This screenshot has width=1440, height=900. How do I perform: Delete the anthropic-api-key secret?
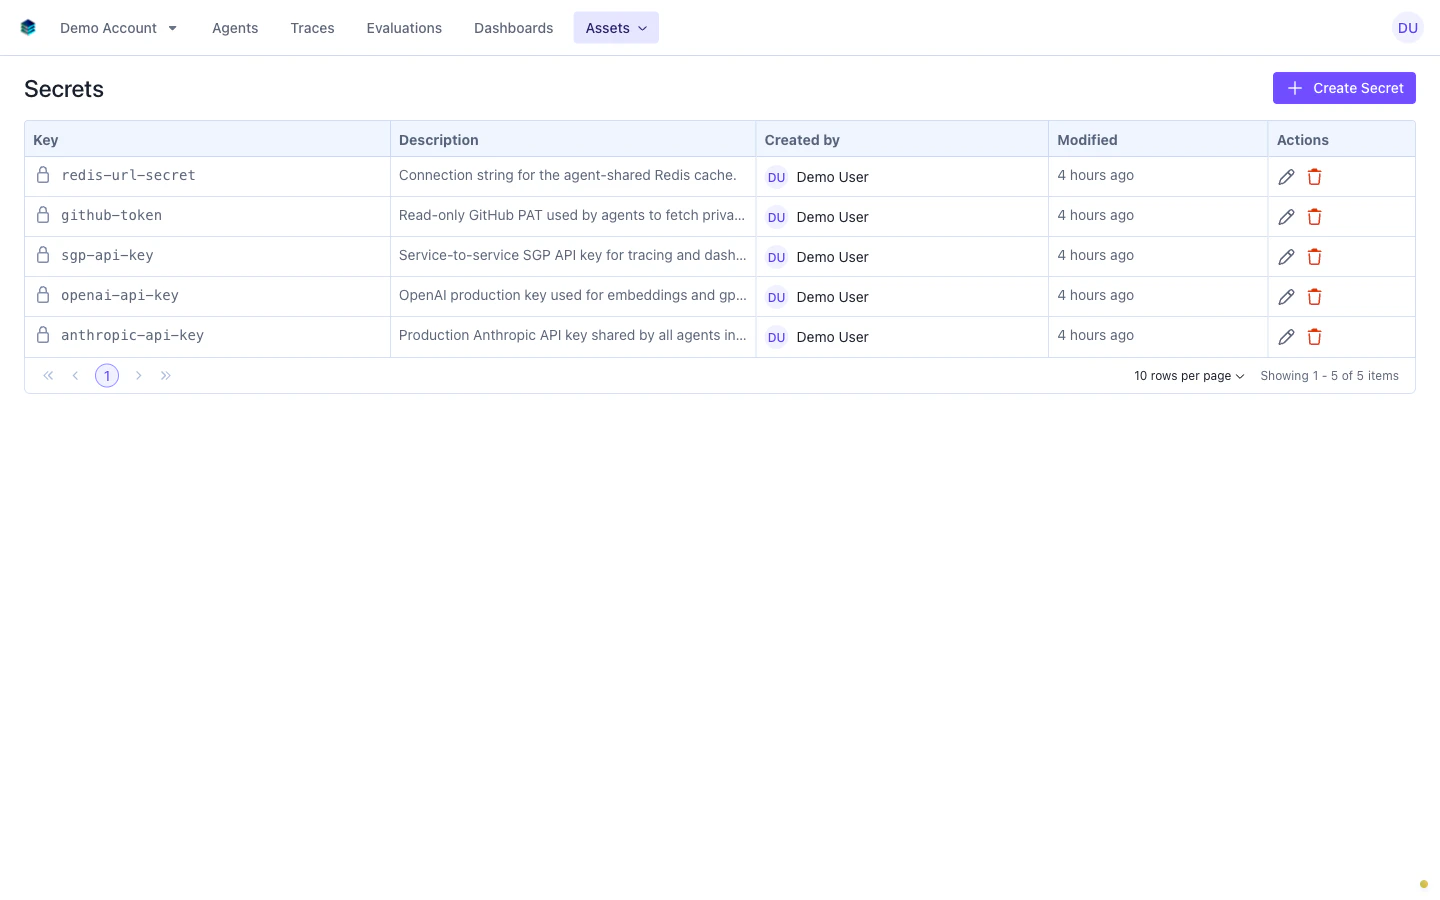[1314, 337]
